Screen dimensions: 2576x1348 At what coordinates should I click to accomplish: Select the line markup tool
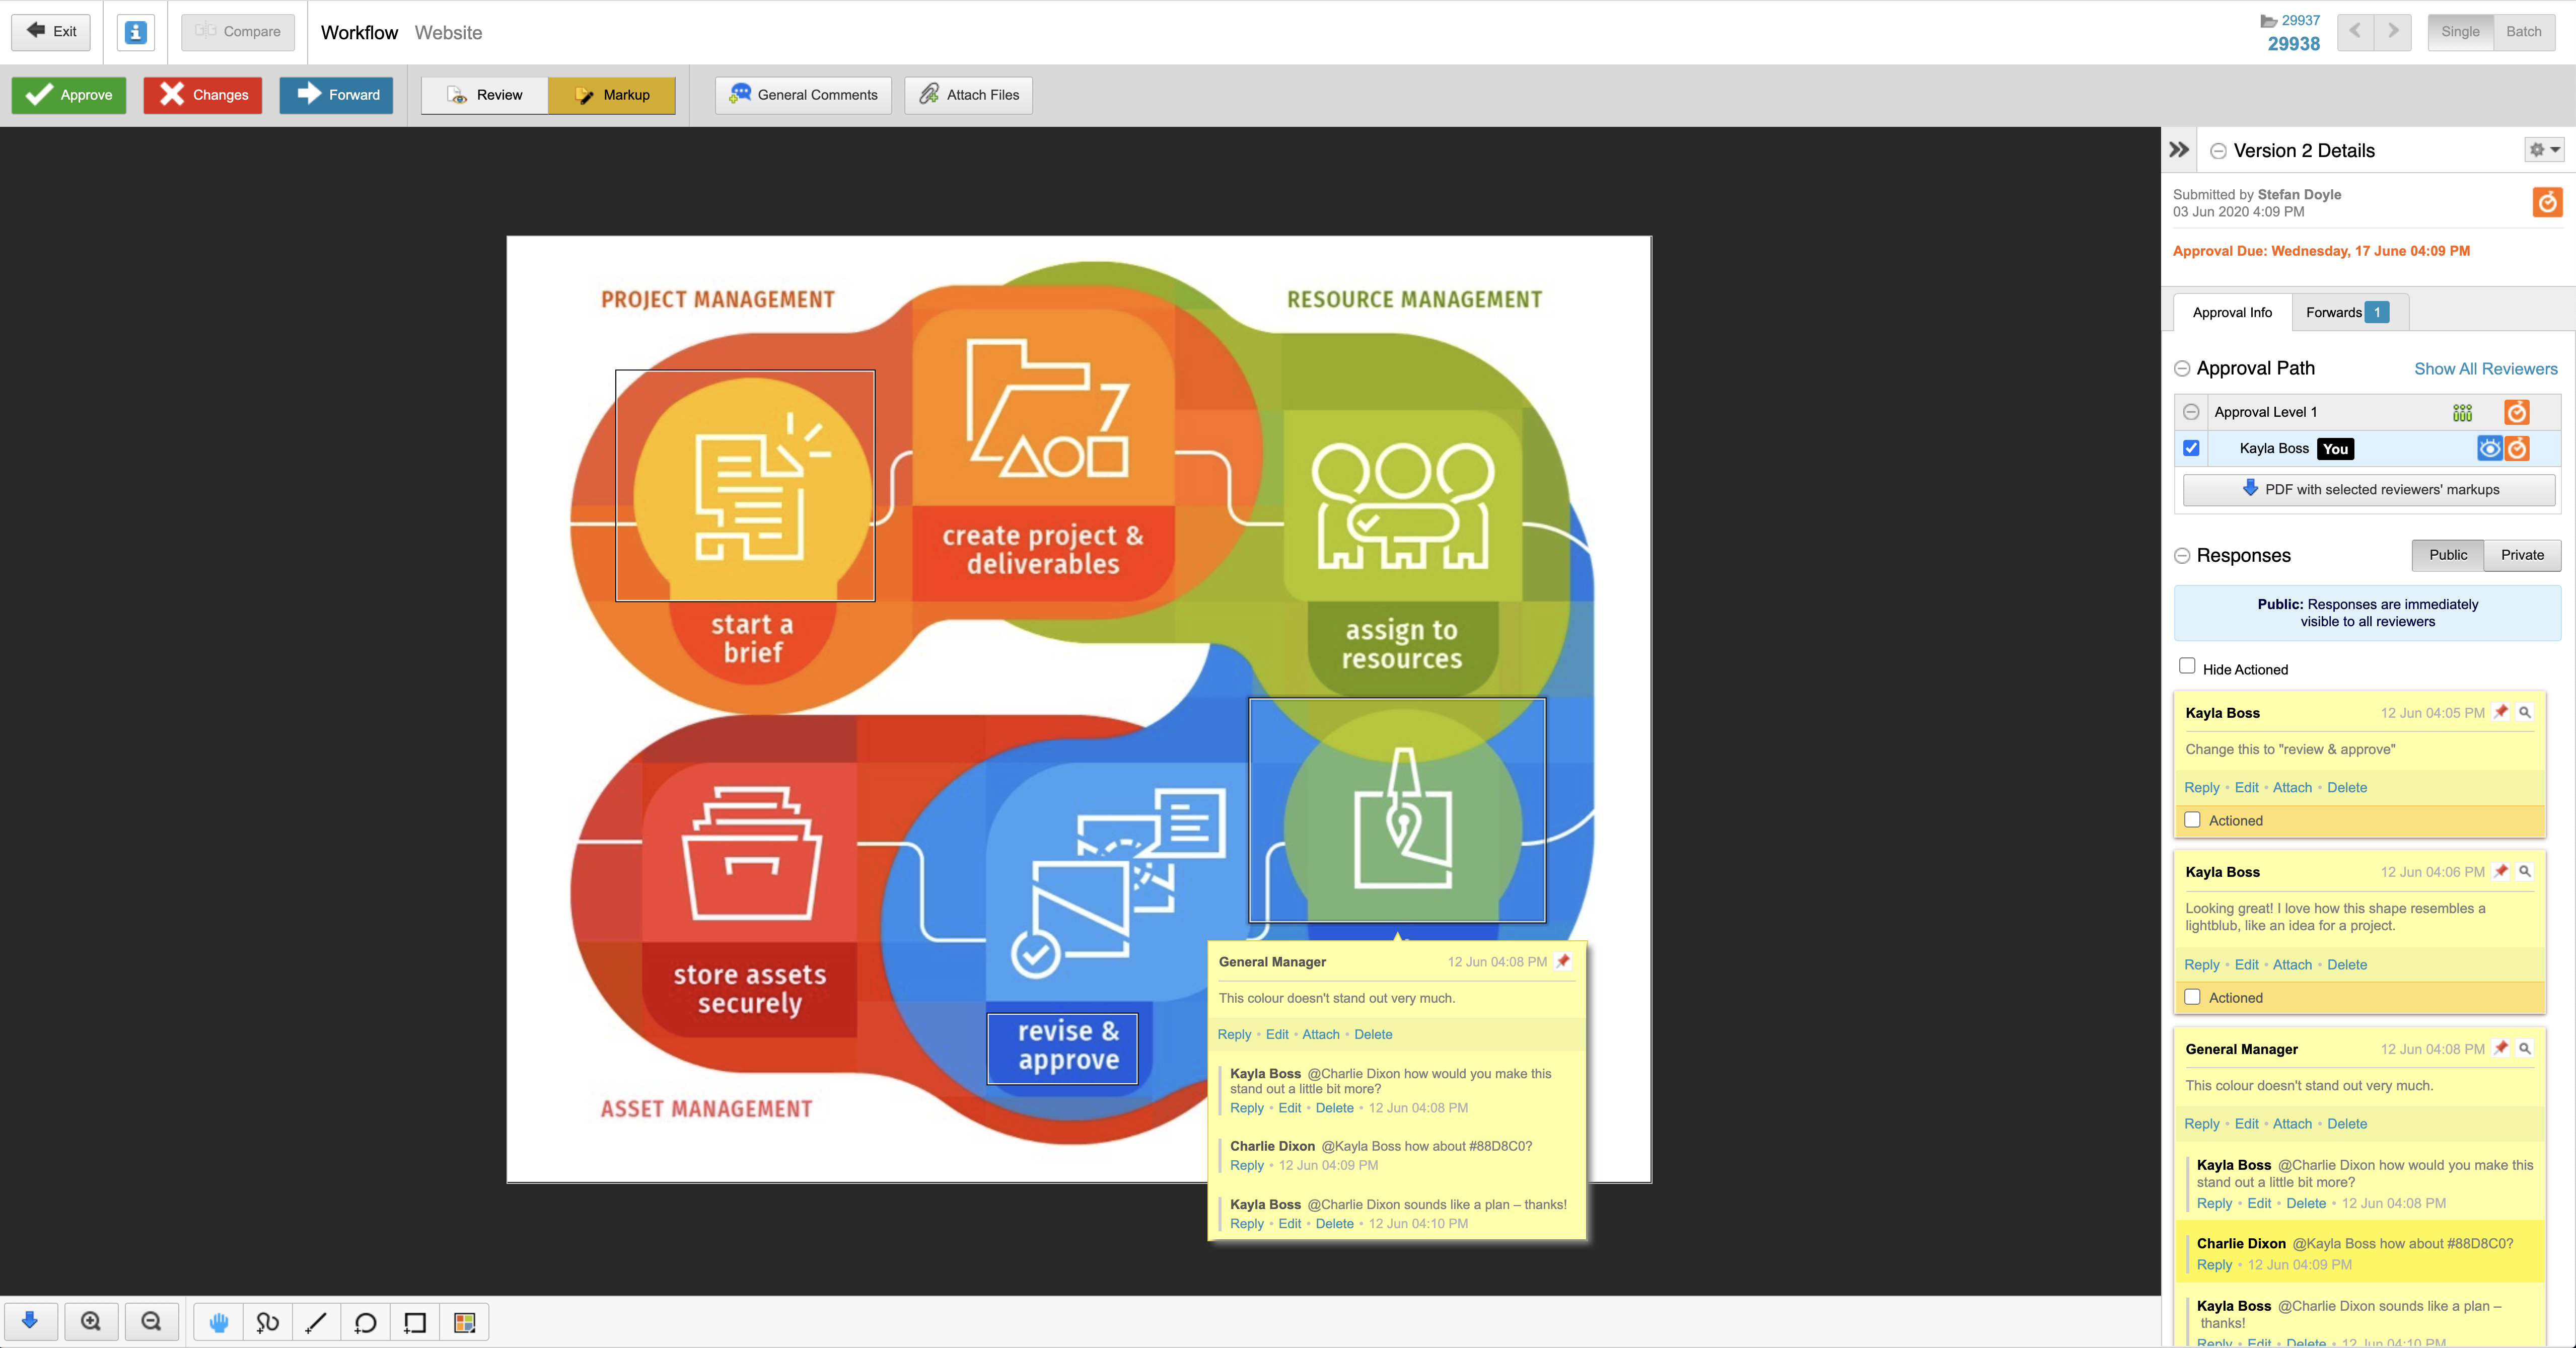pyautogui.click(x=316, y=1322)
